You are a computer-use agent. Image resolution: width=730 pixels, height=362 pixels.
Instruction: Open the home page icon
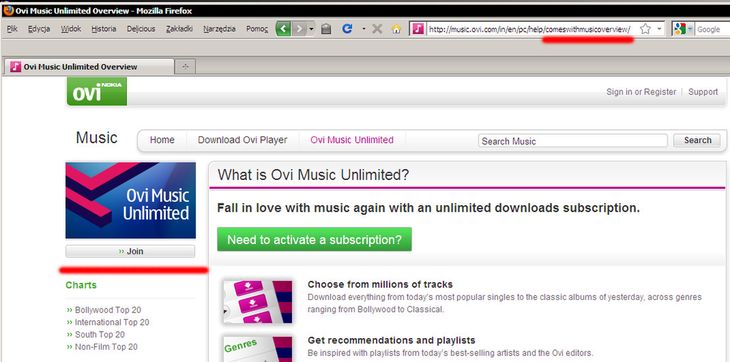pos(396,29)
